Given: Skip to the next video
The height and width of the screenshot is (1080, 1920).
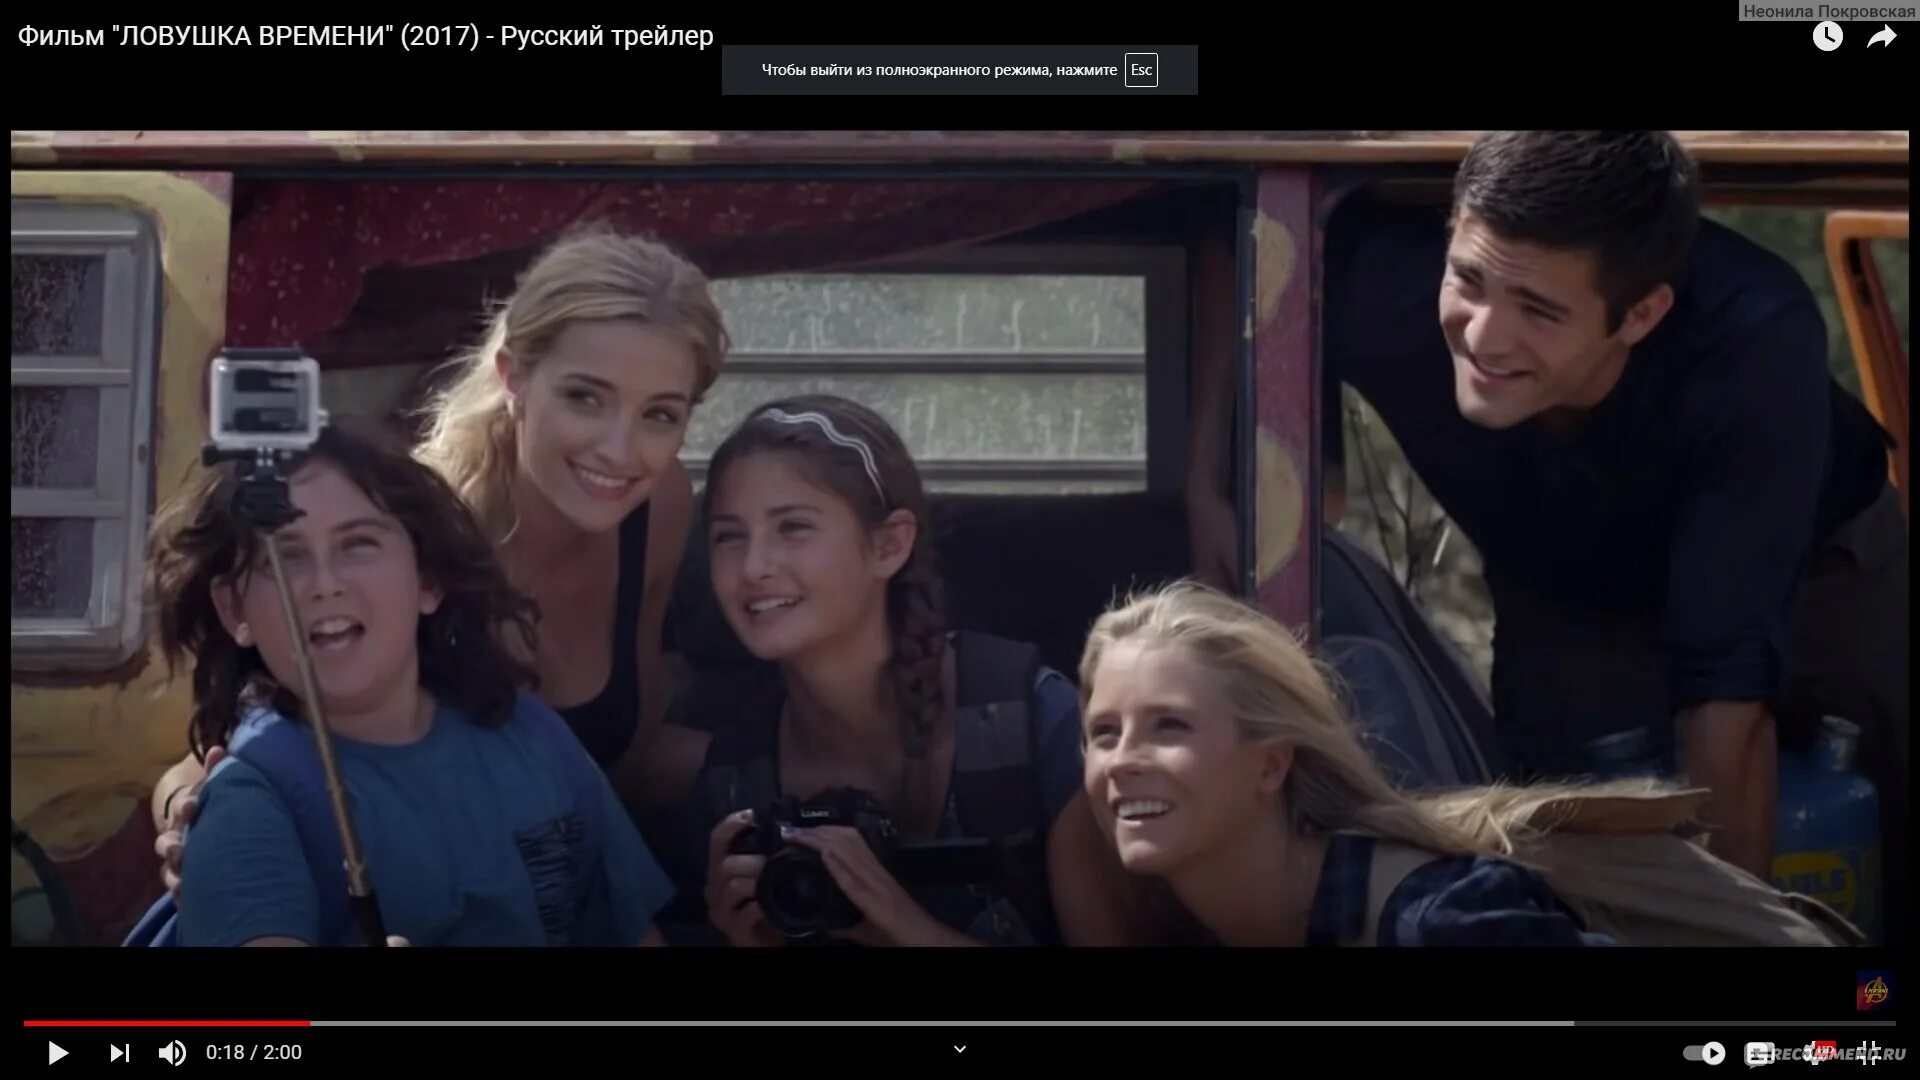Looking at the screenshot, I should [x=119, y=1053].
